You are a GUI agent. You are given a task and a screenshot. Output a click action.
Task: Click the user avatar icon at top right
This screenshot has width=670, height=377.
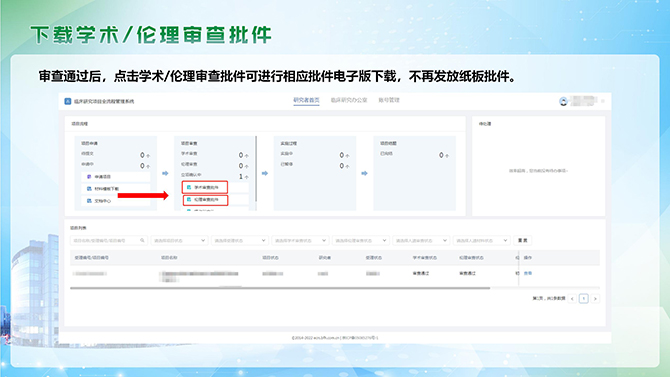(x=563, y=101)
